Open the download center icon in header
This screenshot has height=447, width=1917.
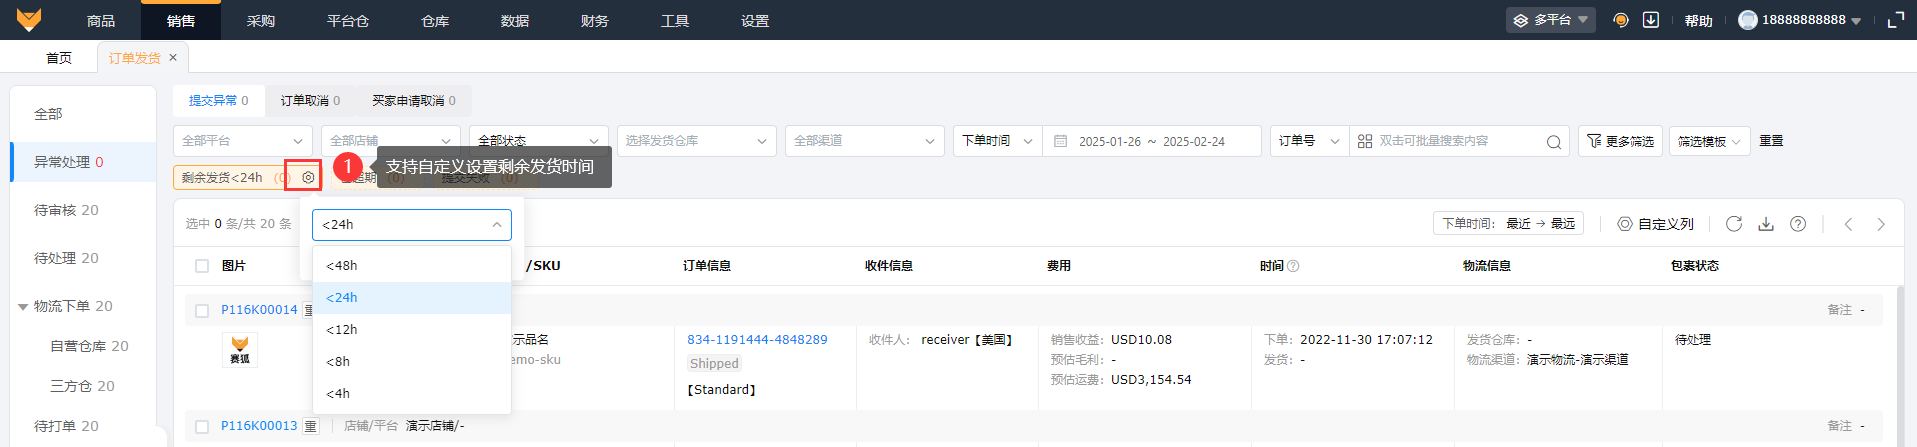tap(1651, 20)
